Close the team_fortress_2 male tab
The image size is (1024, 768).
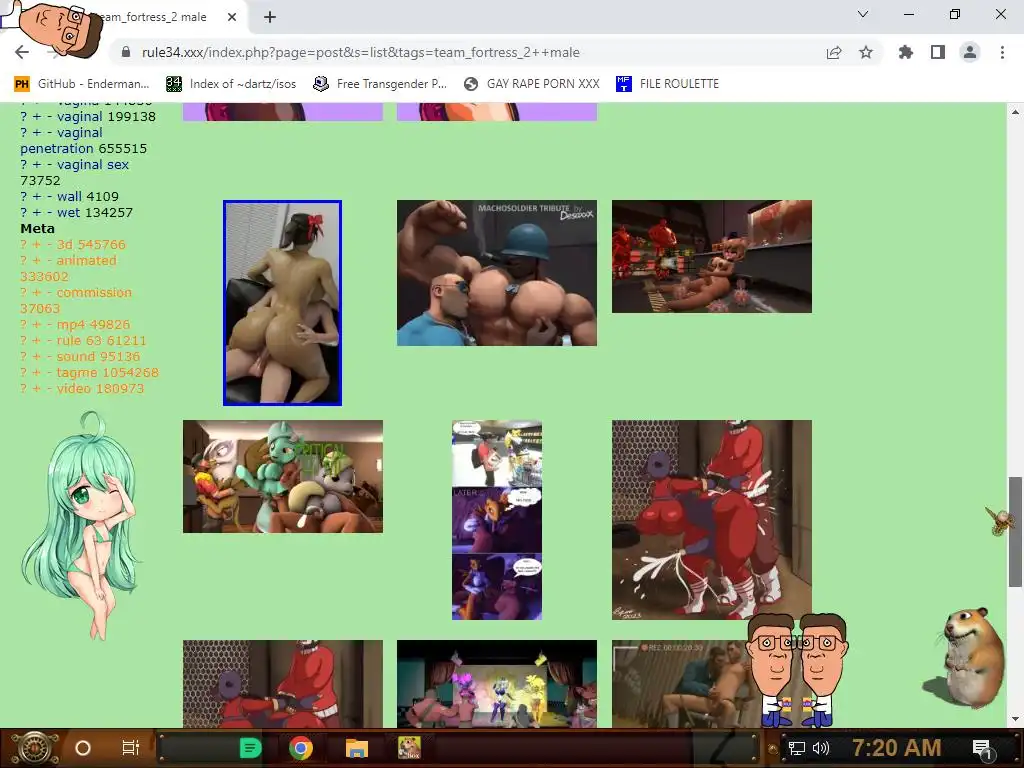pyautogui.click(x=232, y=17)
